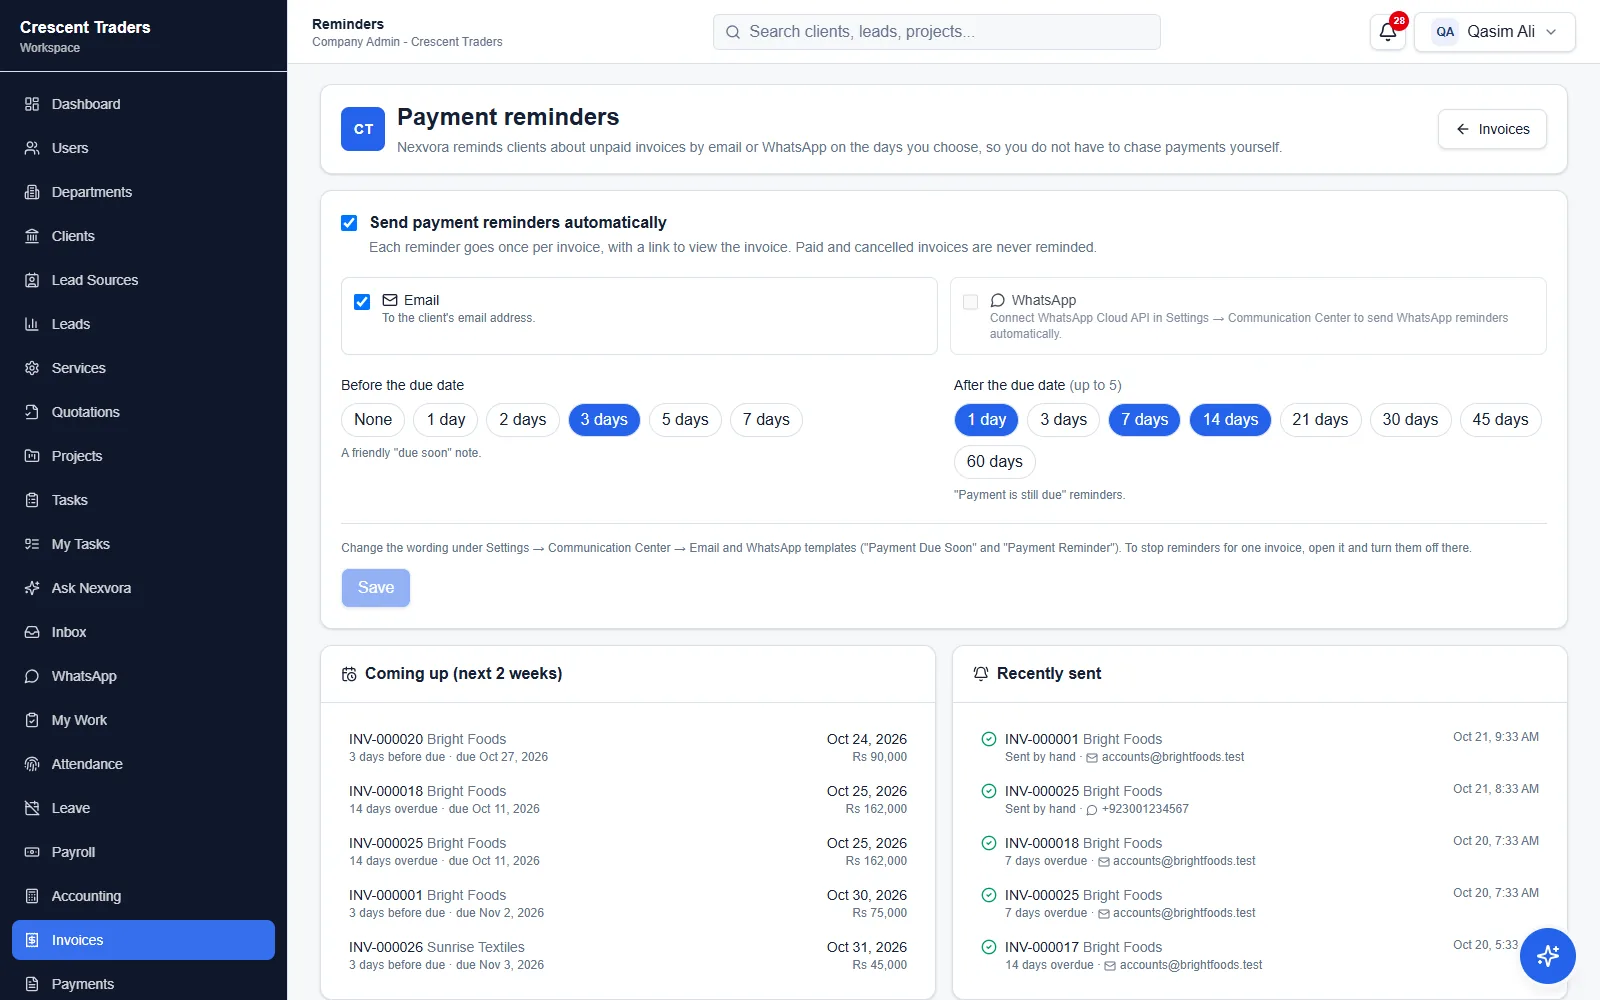This screenshot has height=1000, width=1600.
Task: Click the My Tasks checklist icon
Action: (x=32, y=544)
